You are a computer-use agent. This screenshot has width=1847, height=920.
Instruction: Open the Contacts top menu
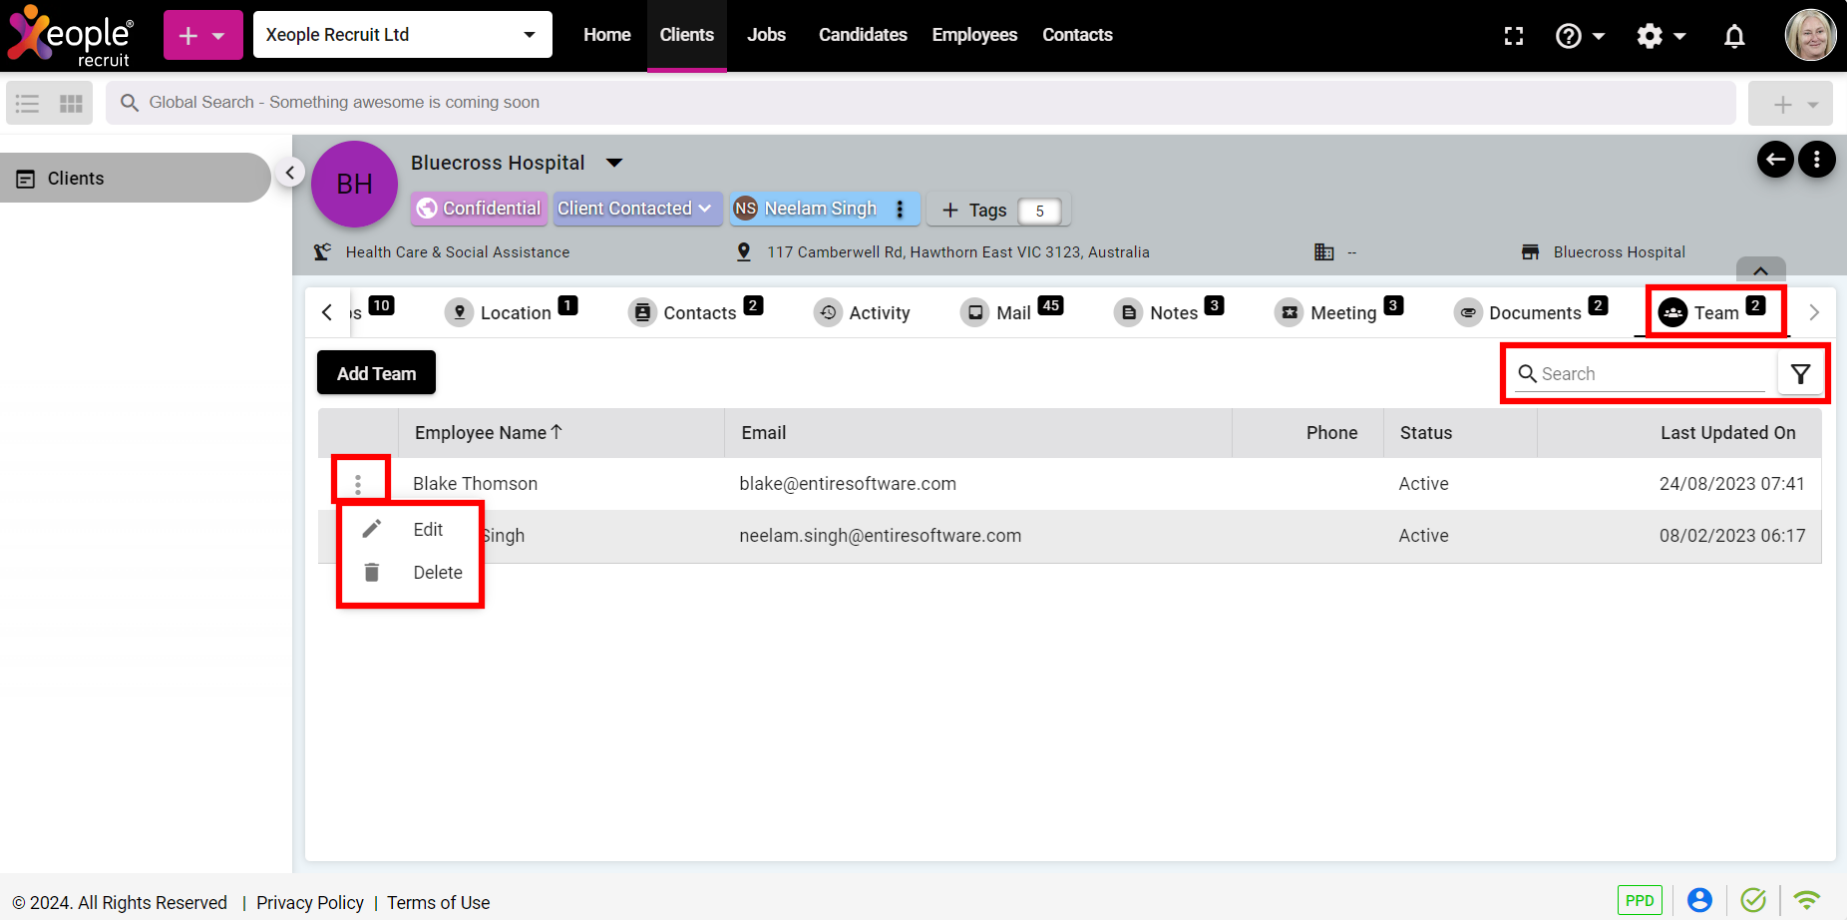tap(1077, 35)
